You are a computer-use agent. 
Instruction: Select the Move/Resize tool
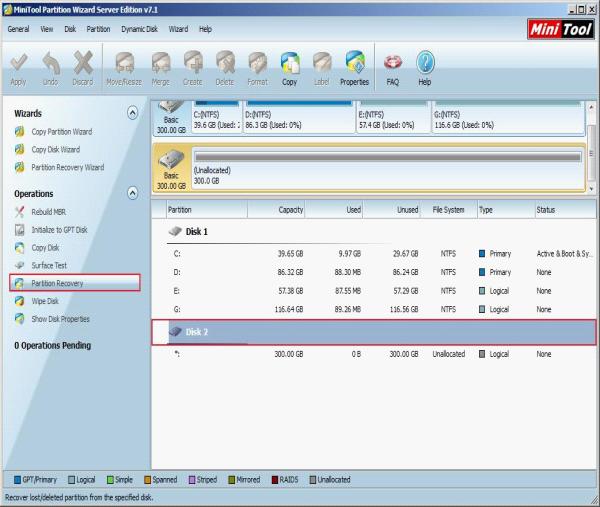click(124, 69)
